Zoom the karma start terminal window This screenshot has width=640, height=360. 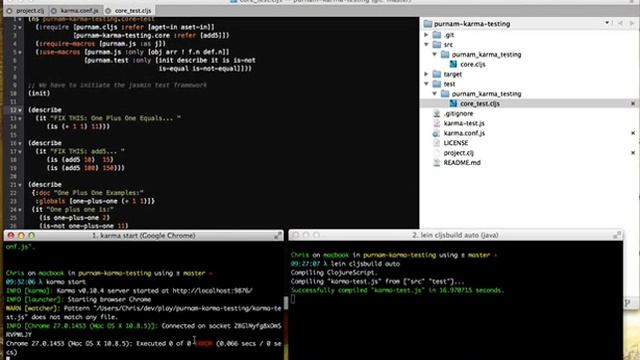(31, 236)
